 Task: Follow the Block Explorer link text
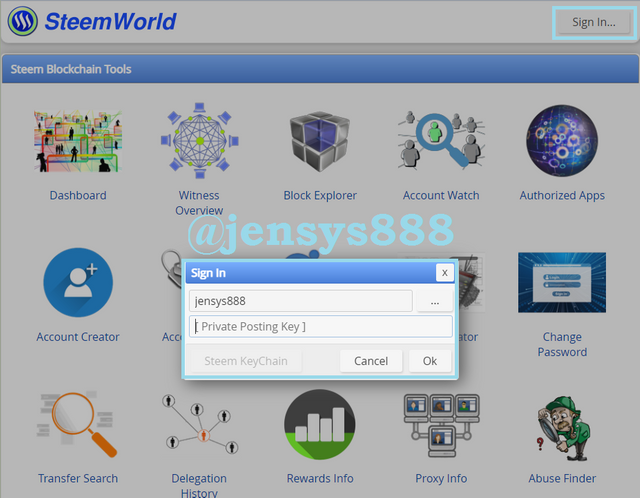click(320, 196)
